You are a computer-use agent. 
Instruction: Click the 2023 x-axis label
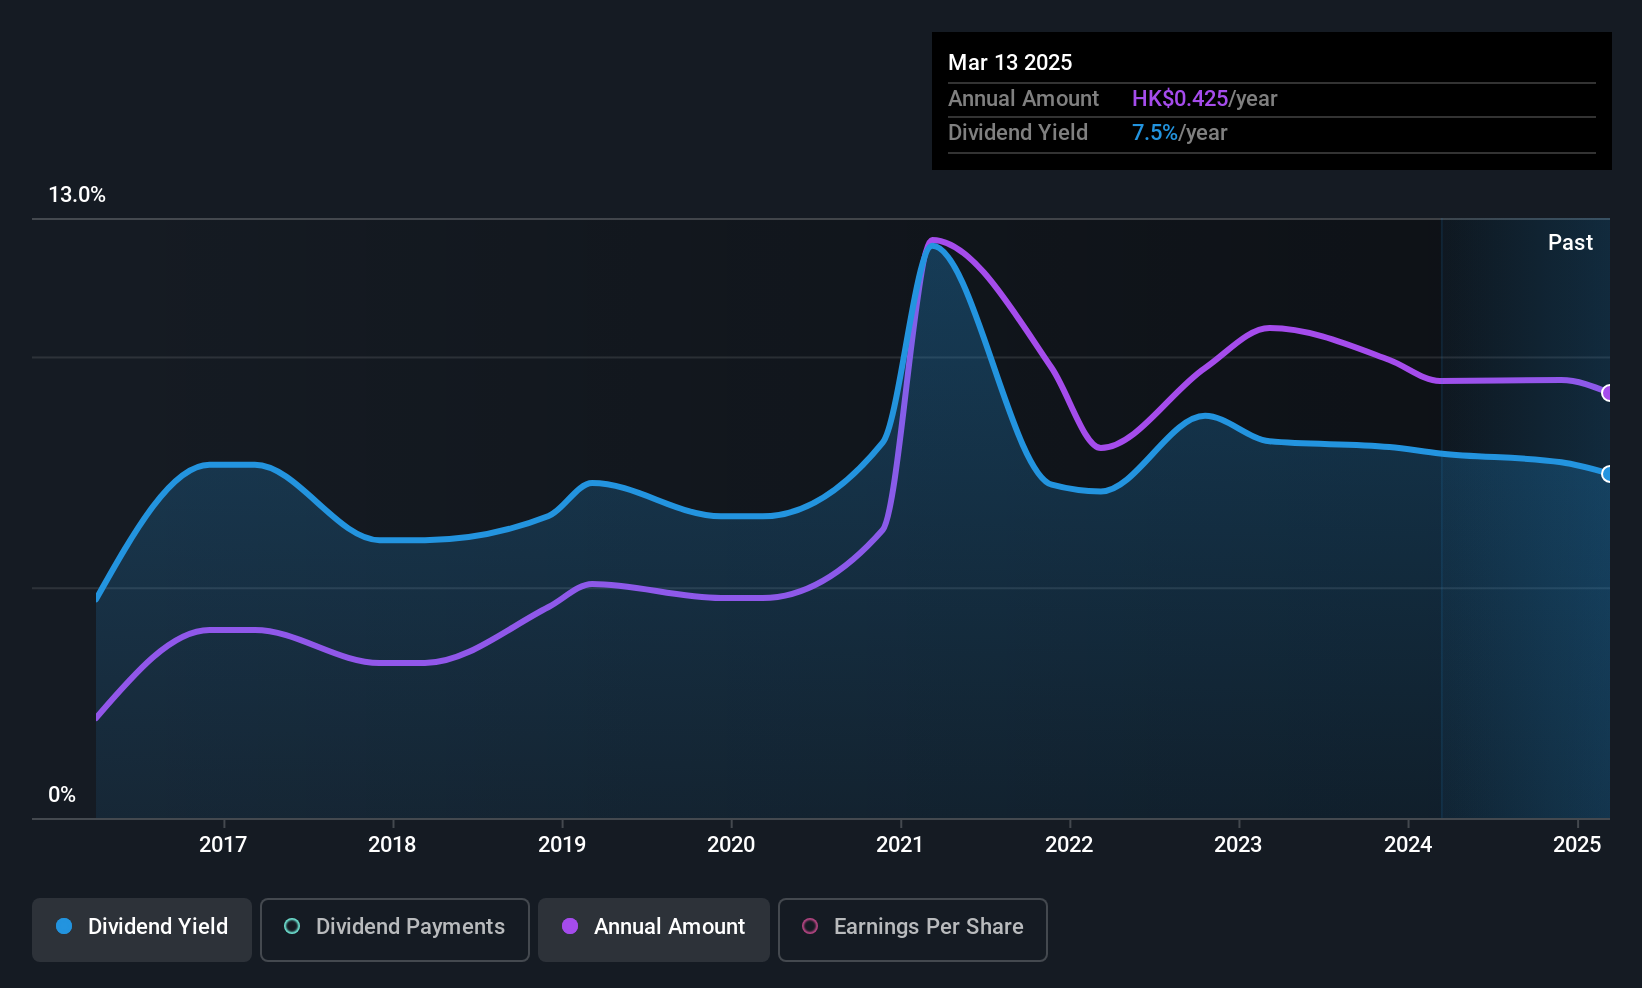[1238, 845]
